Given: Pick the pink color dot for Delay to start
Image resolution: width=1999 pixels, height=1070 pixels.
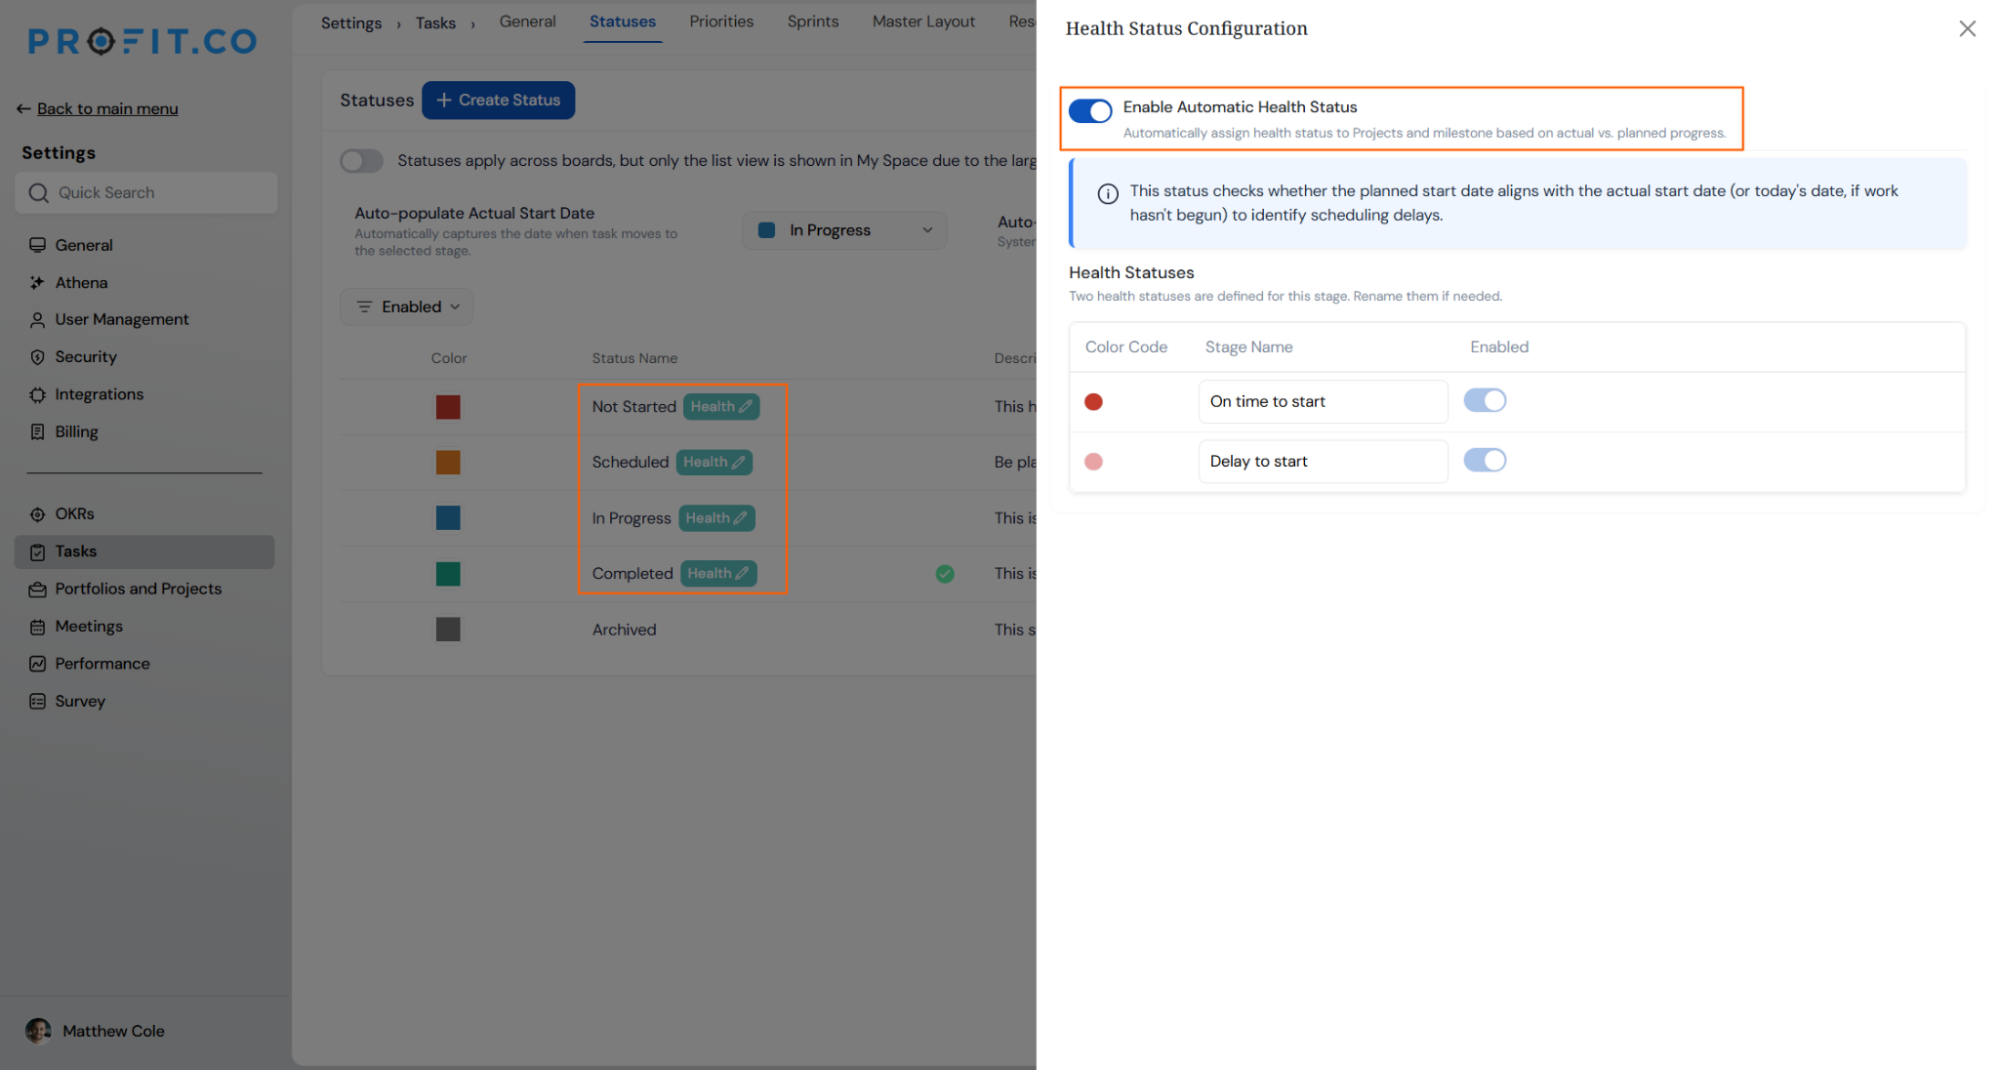Looking at the screenshot, I should coord(1093,461).
